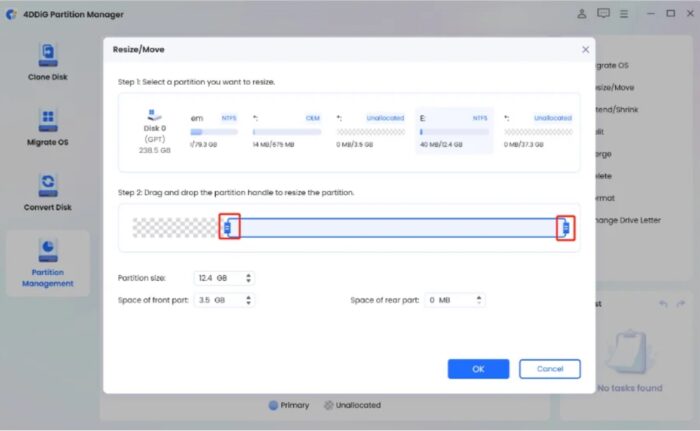Image resolution: width=700 pixels, height=431 pixels.
Task: Adjust Space of front part stepper
Action: (249, 300)
